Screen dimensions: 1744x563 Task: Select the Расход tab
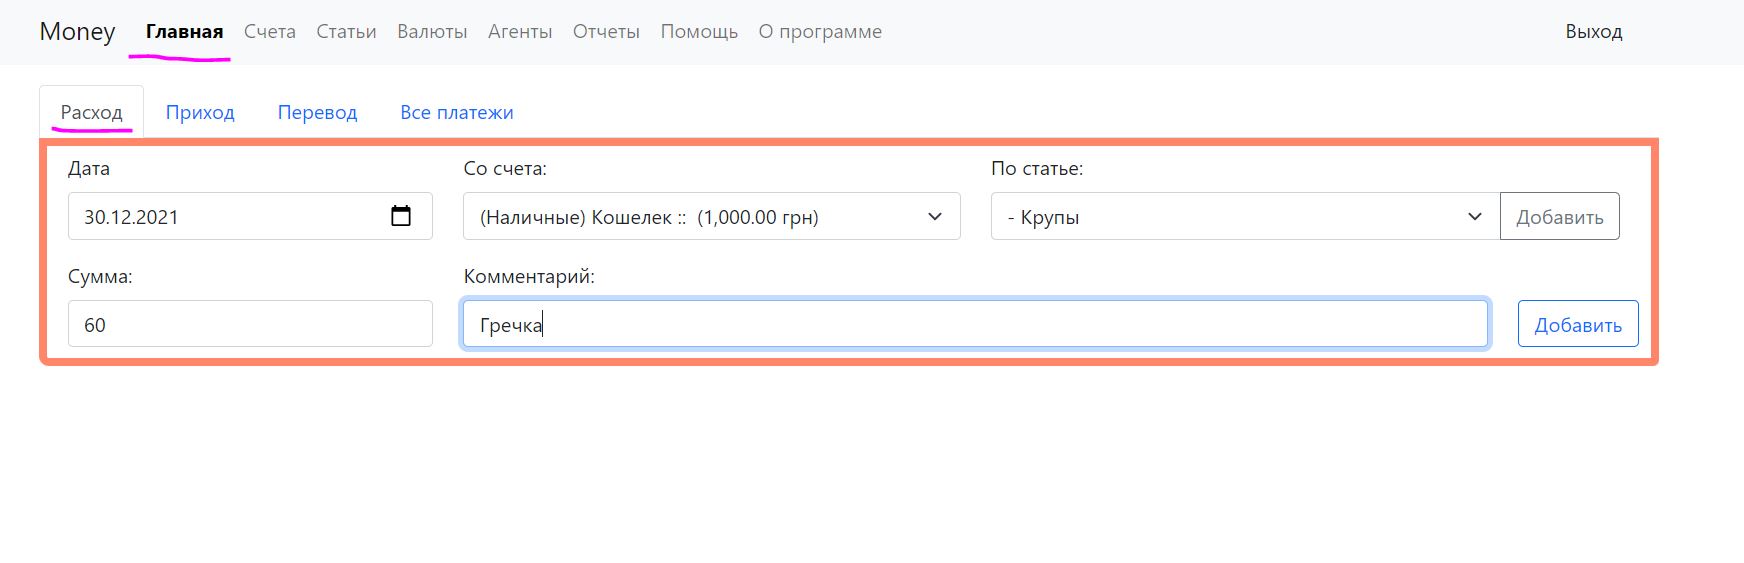[91, 112]
